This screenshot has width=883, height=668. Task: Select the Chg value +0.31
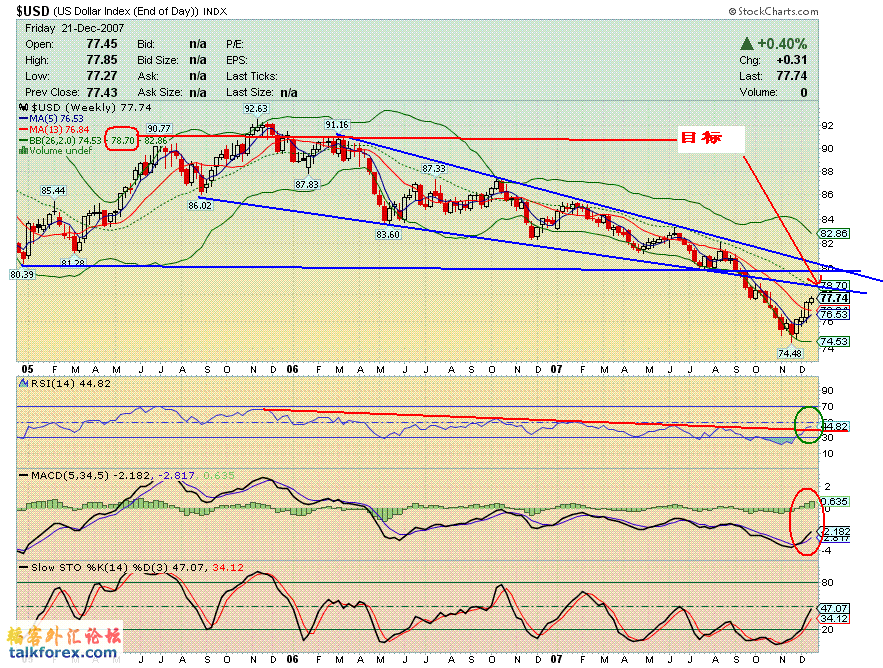coord(792,60)
